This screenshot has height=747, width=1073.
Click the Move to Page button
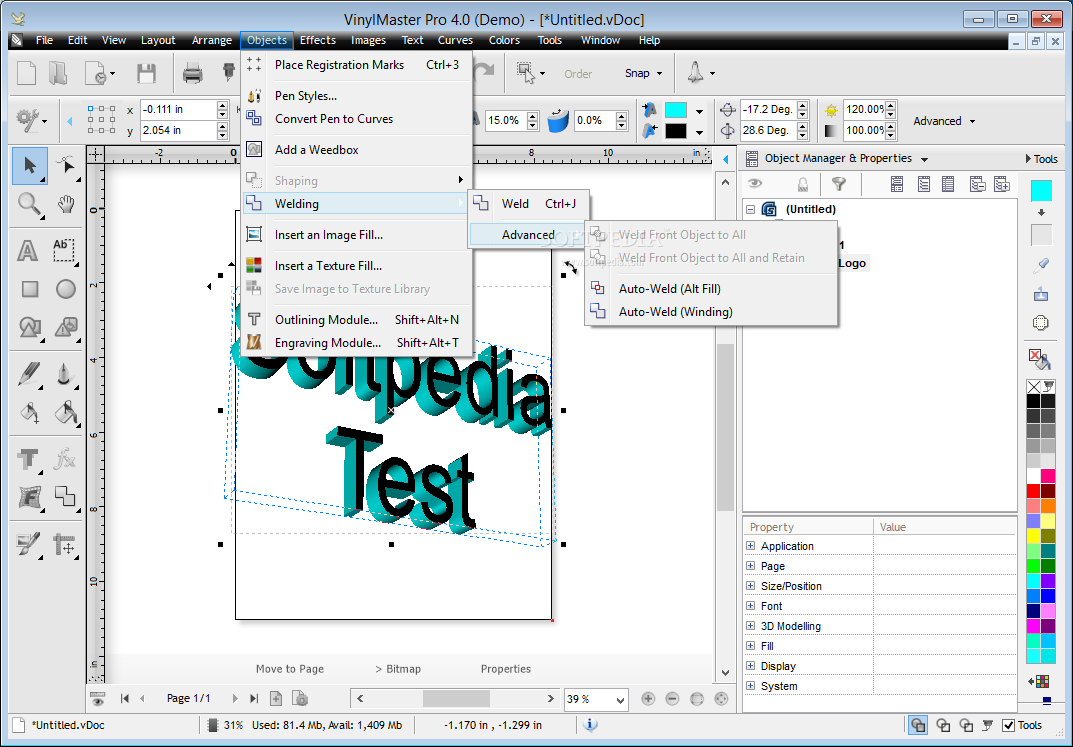point(289,669)
